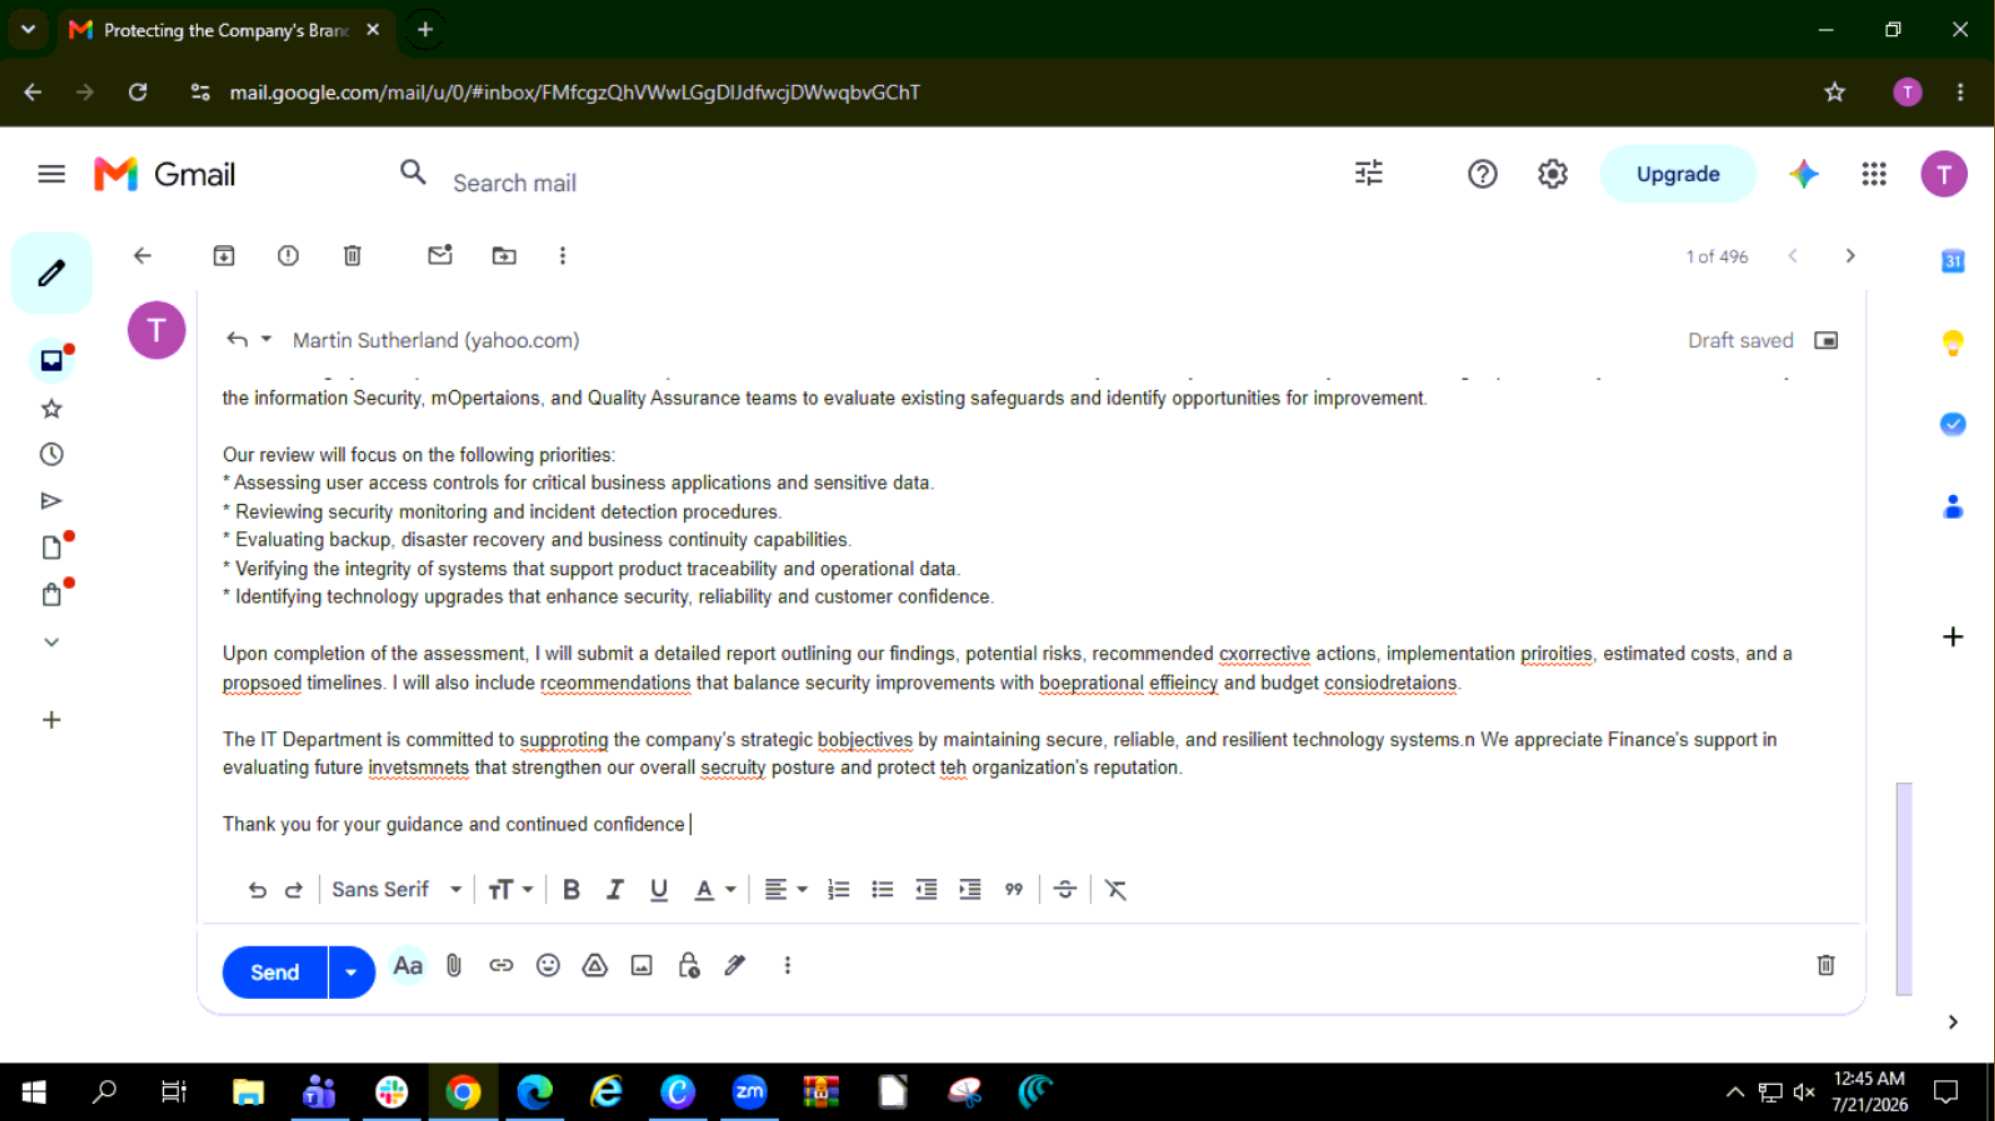Report this email as spam
The height and width of the screenshot is (1121, 1995).
(288, 256)
